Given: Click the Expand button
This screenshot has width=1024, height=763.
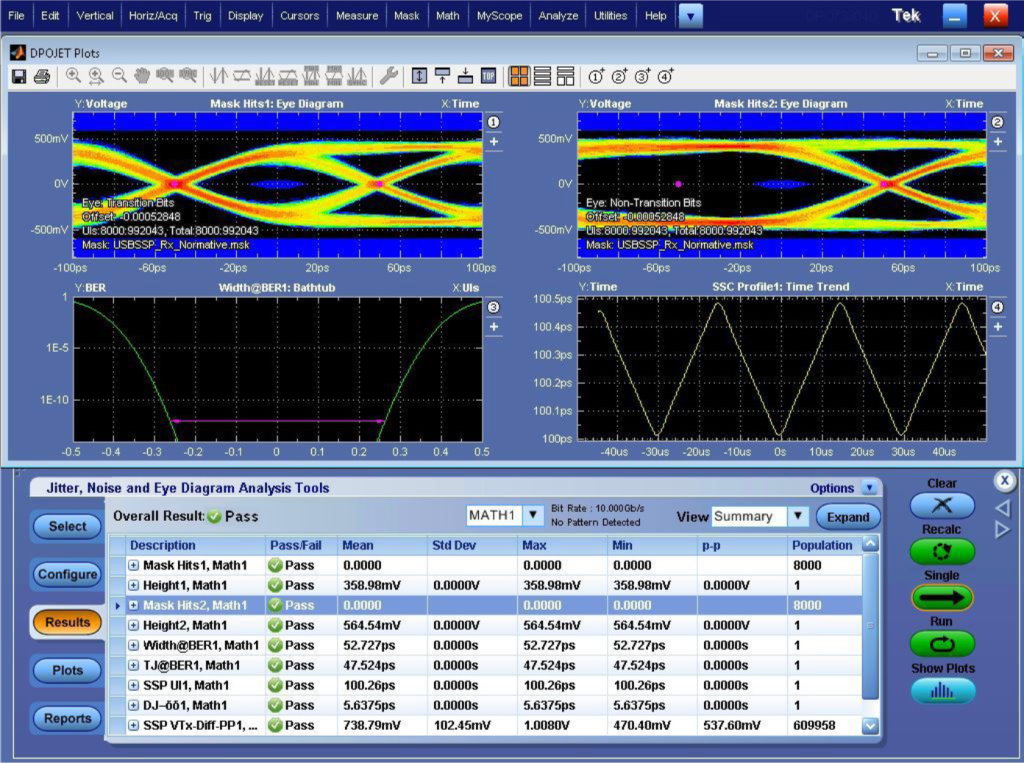Looking at the screenshot, I should pyautogui.click(x=848, y=517).
